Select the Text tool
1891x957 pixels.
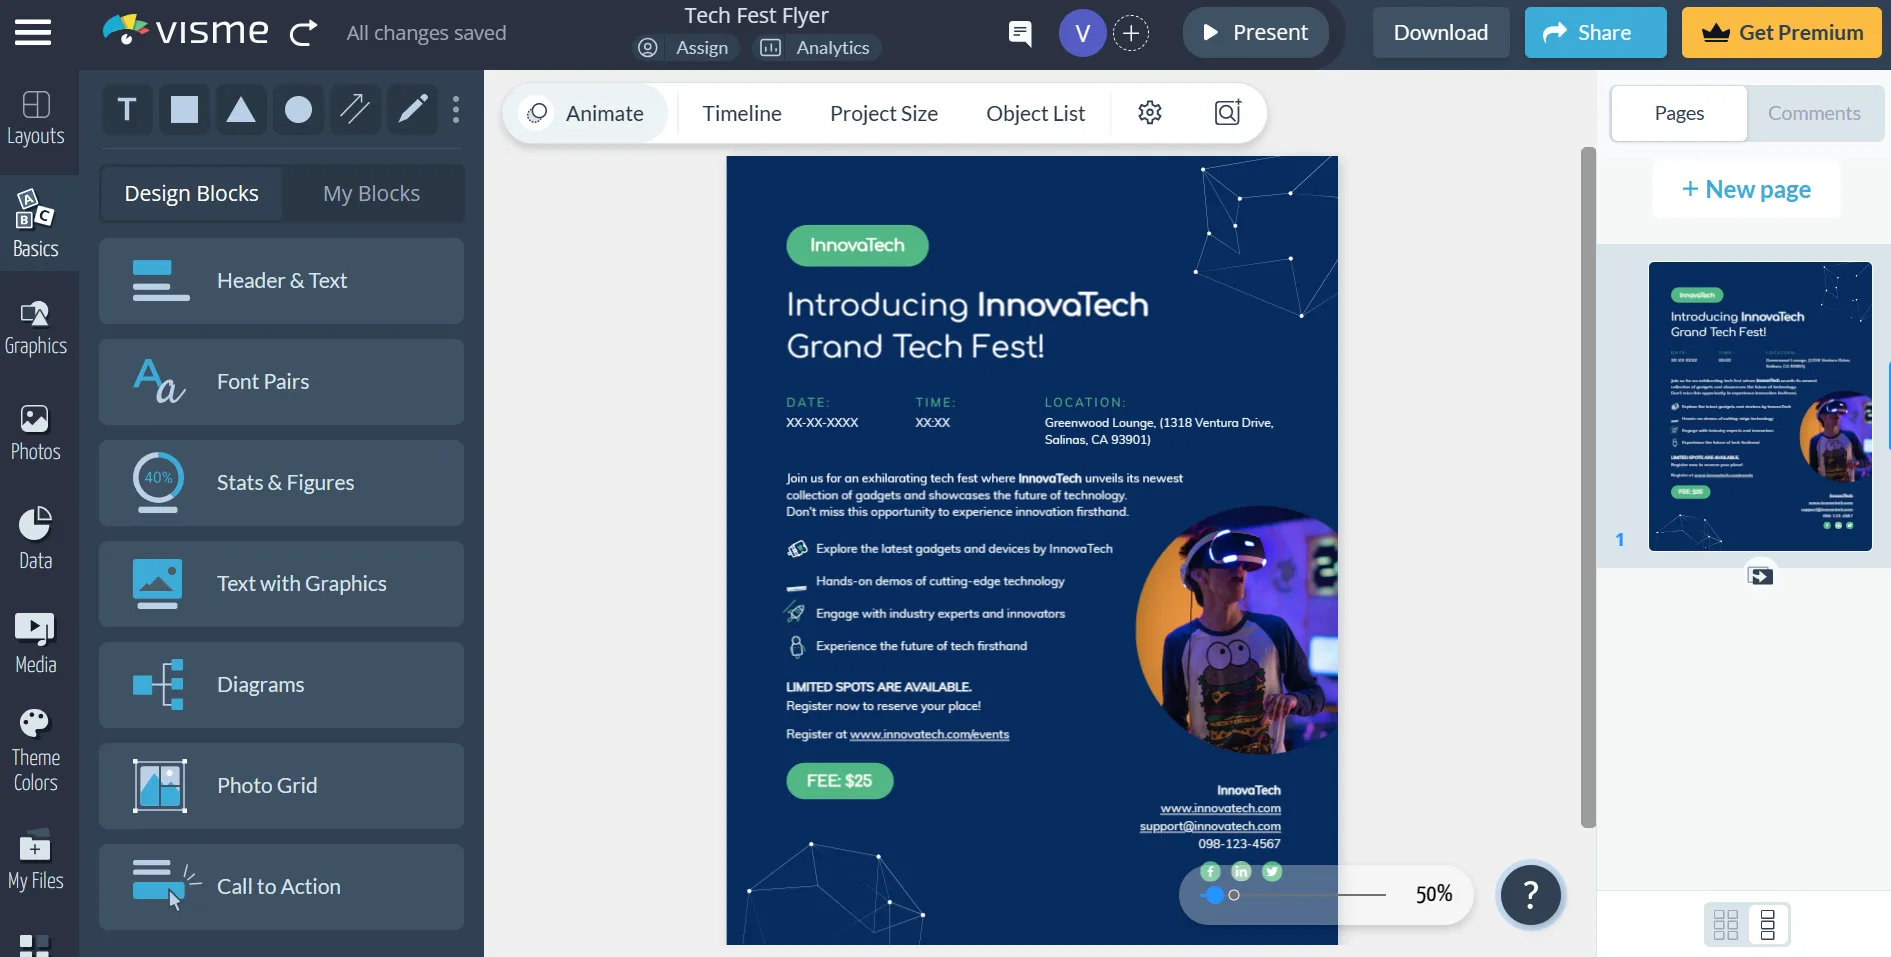tap(127, 109)
